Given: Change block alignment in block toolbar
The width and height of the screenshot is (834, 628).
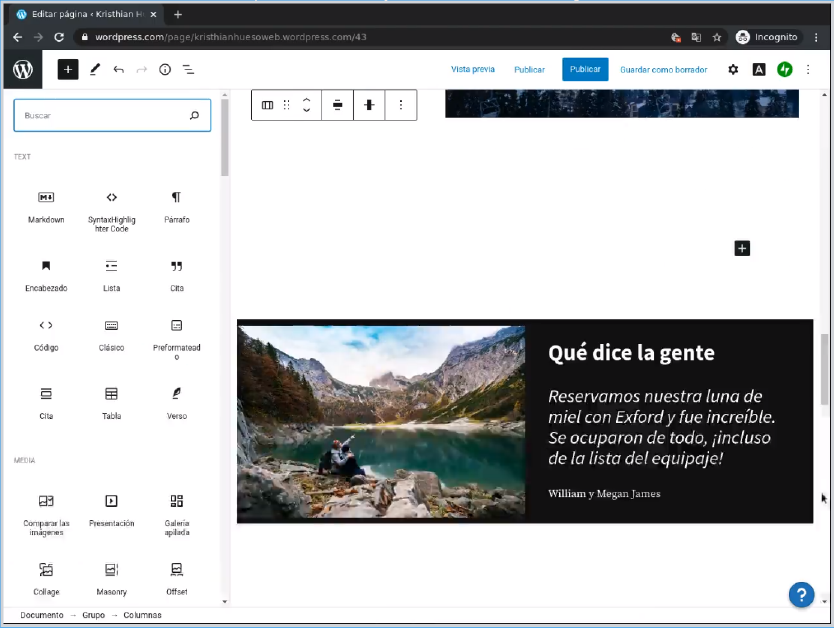Looking at the screenshot, I should click(x=337, y=105).
